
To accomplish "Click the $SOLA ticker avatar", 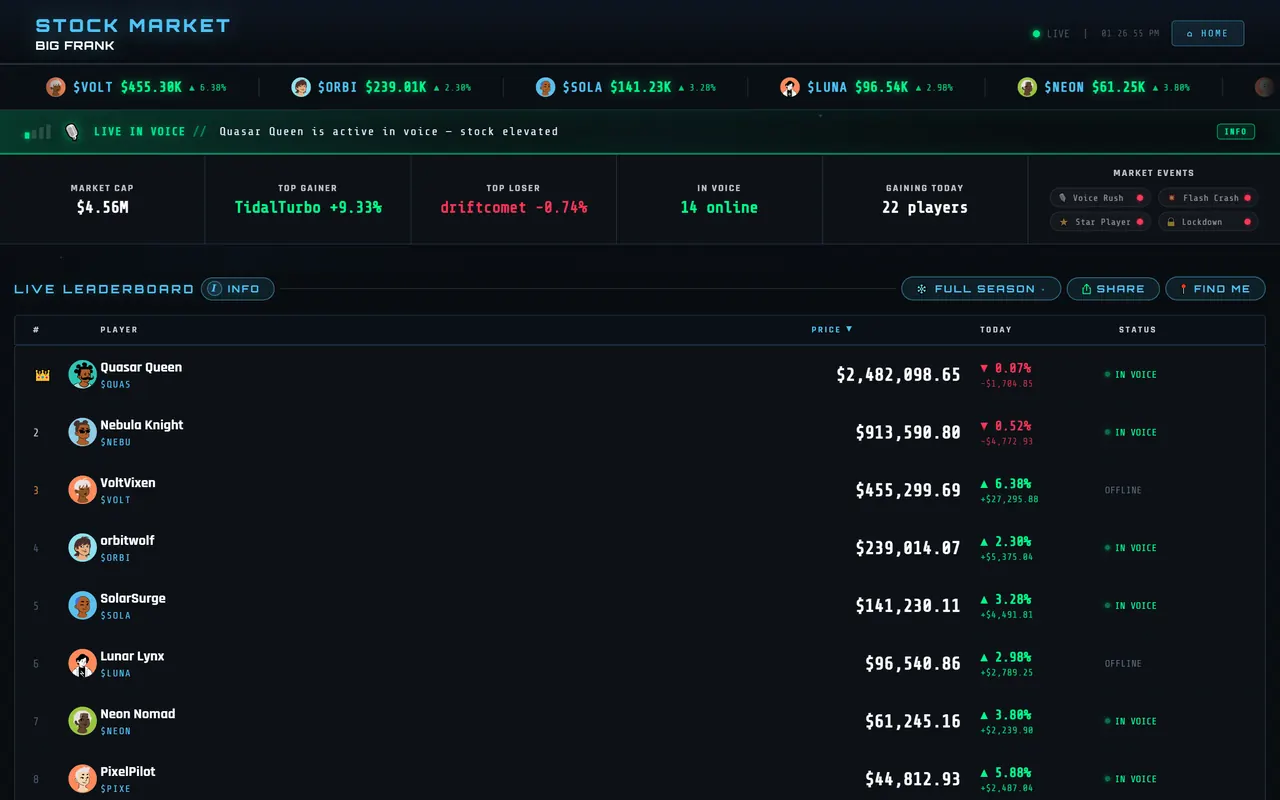I will tap(545, 87).
